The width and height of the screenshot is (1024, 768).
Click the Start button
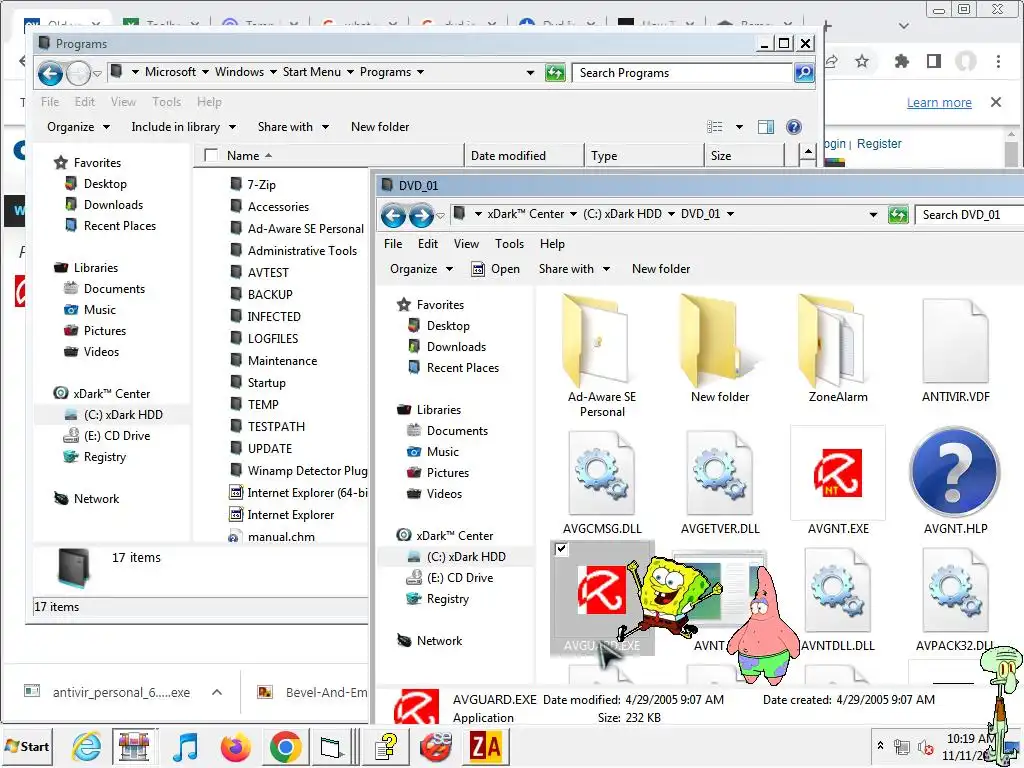[x=27, y=746]
